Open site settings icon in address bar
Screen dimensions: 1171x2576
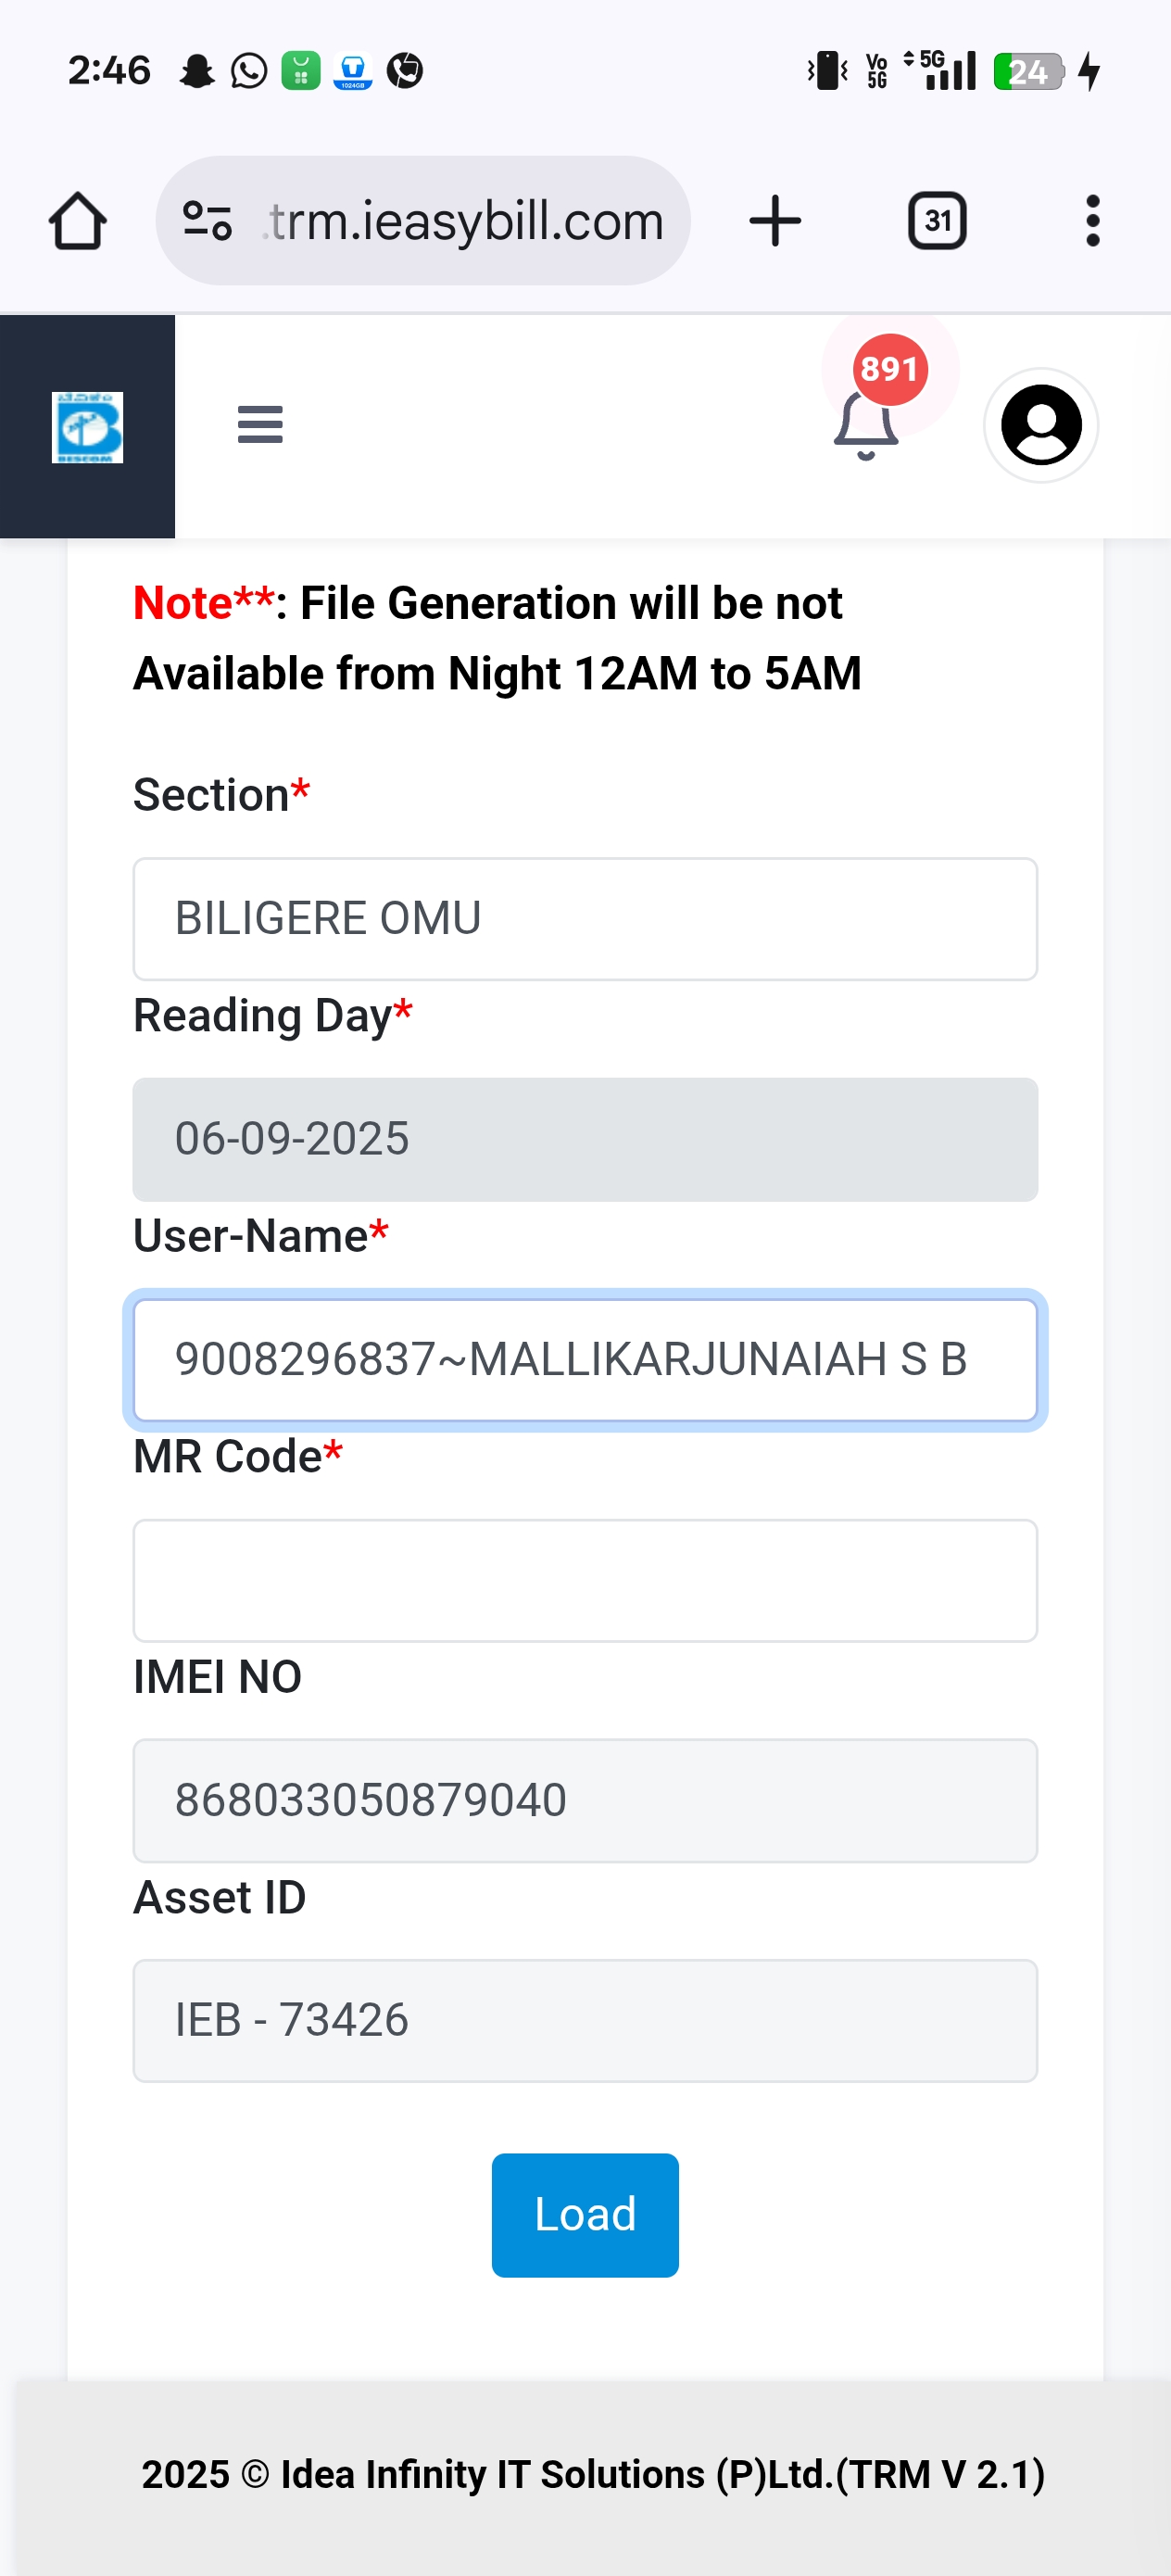[208, 220]
